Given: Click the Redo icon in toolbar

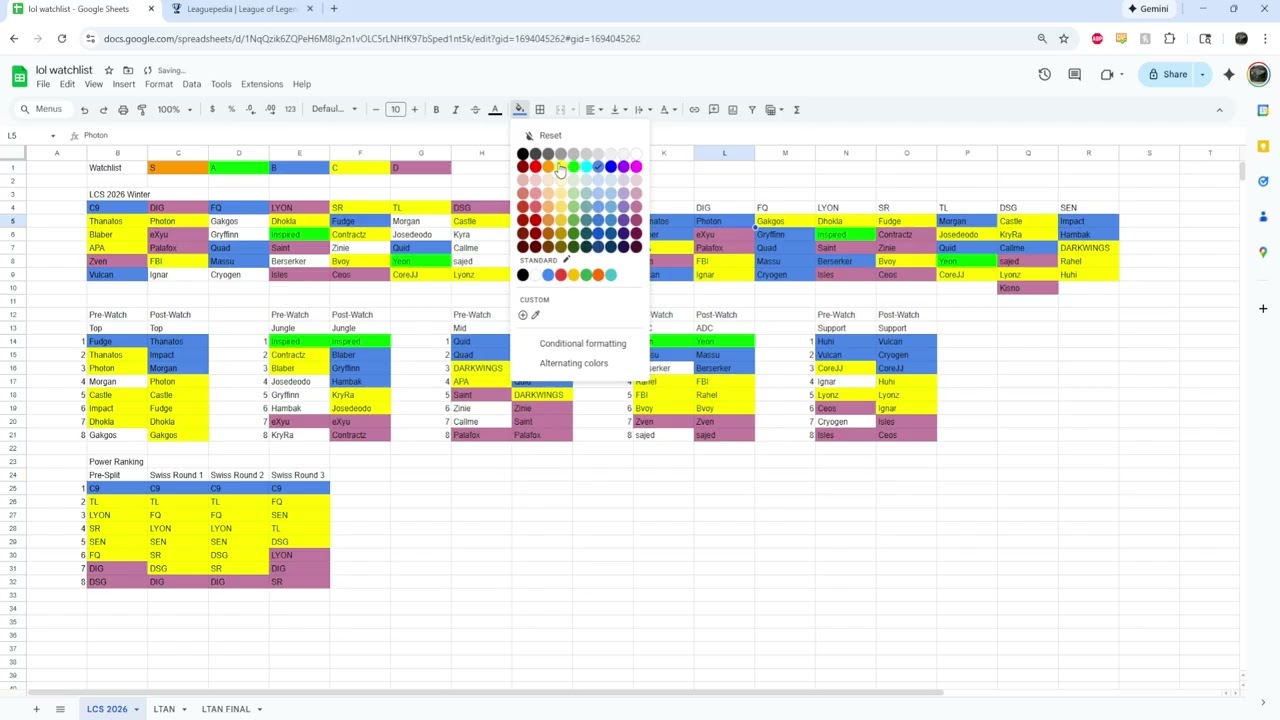Looking at the screenshot, I should pos(103,110).
